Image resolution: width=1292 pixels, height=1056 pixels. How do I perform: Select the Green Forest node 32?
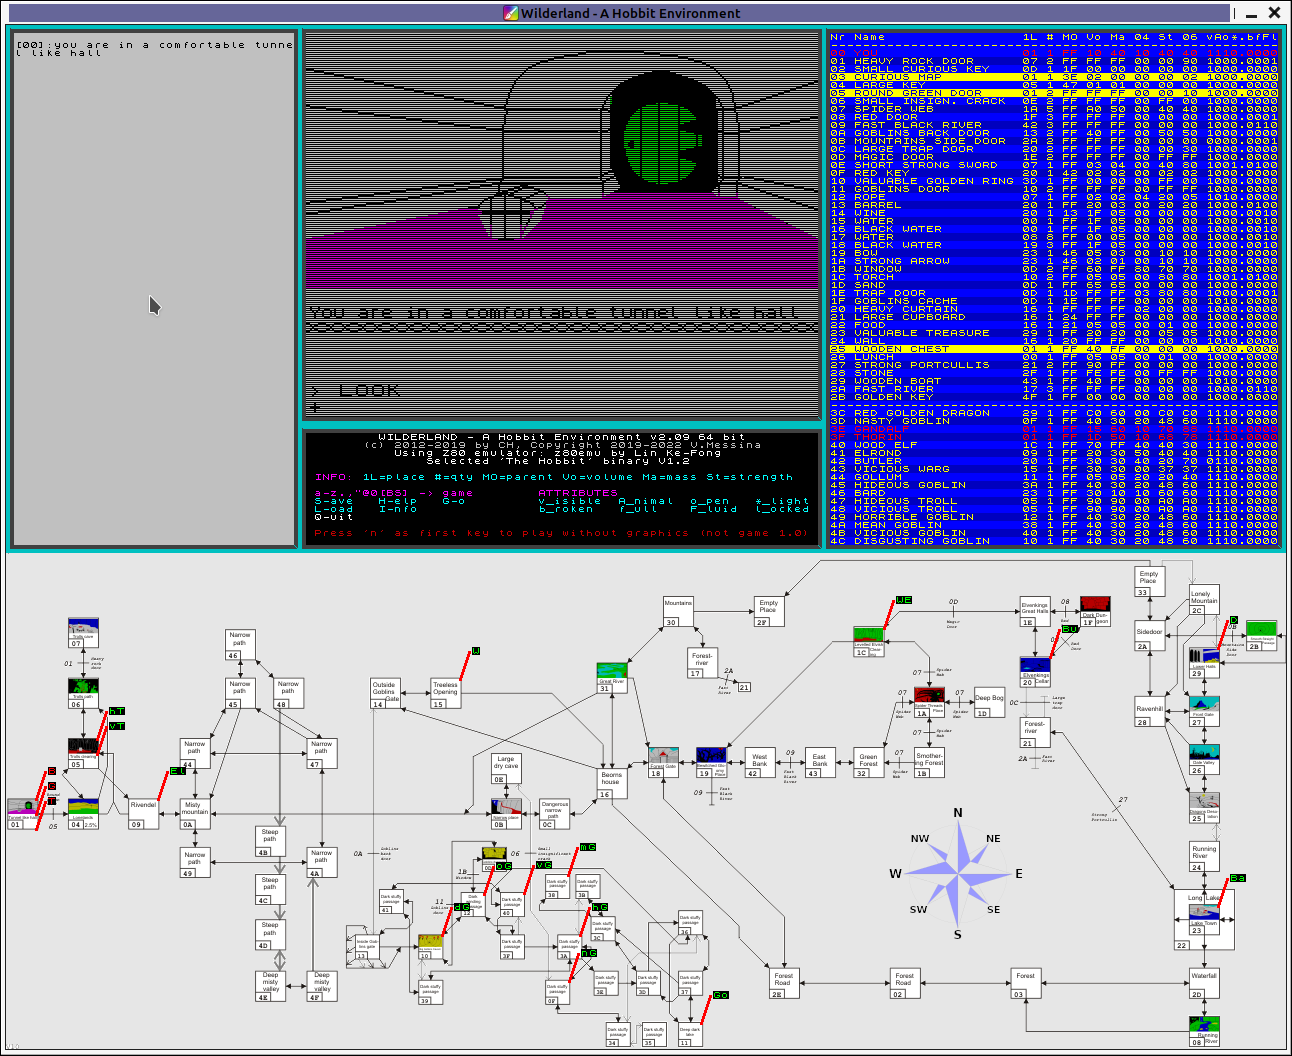pos(869,762)
